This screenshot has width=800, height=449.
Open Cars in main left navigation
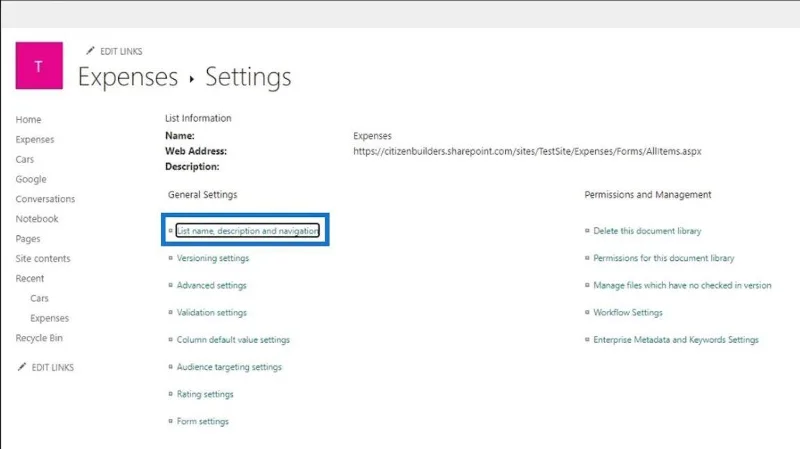point(24,159)
